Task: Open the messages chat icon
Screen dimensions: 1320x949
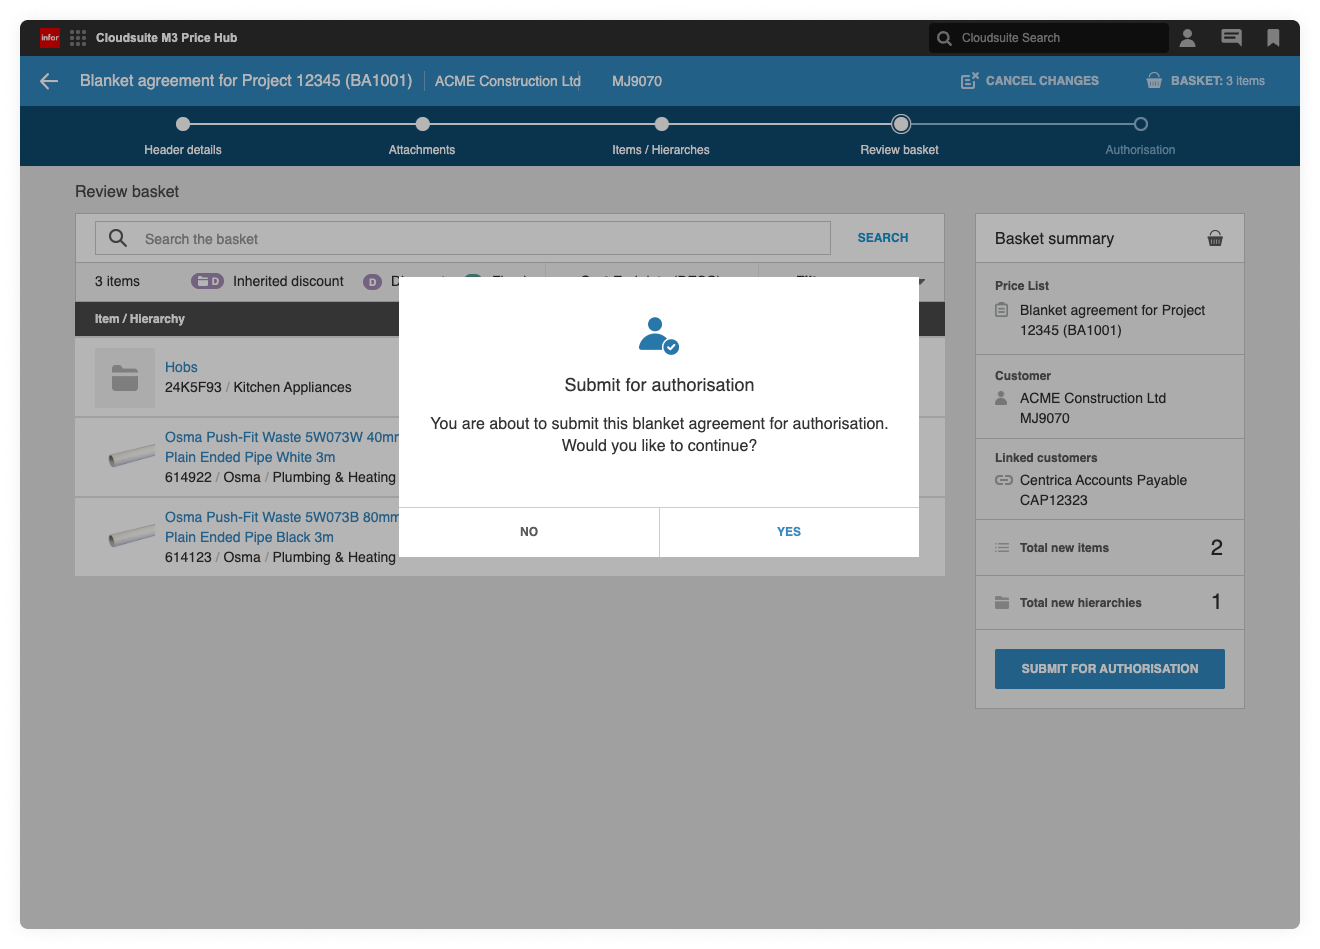Action: [1231, 38]
